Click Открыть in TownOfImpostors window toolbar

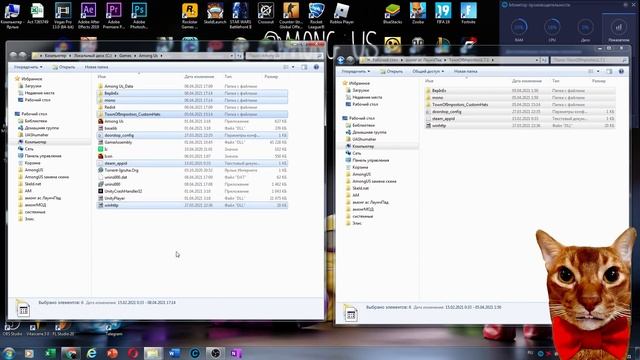[391, 71]
